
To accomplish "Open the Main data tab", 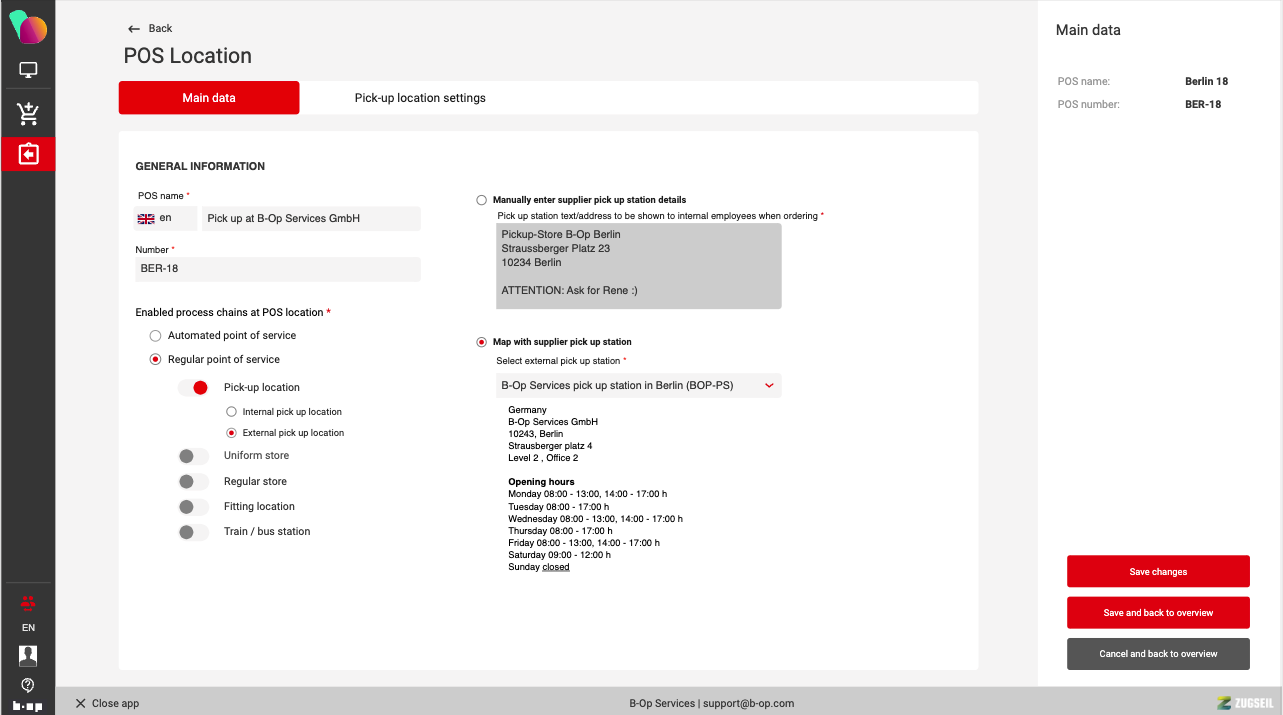I will (209, 98).
